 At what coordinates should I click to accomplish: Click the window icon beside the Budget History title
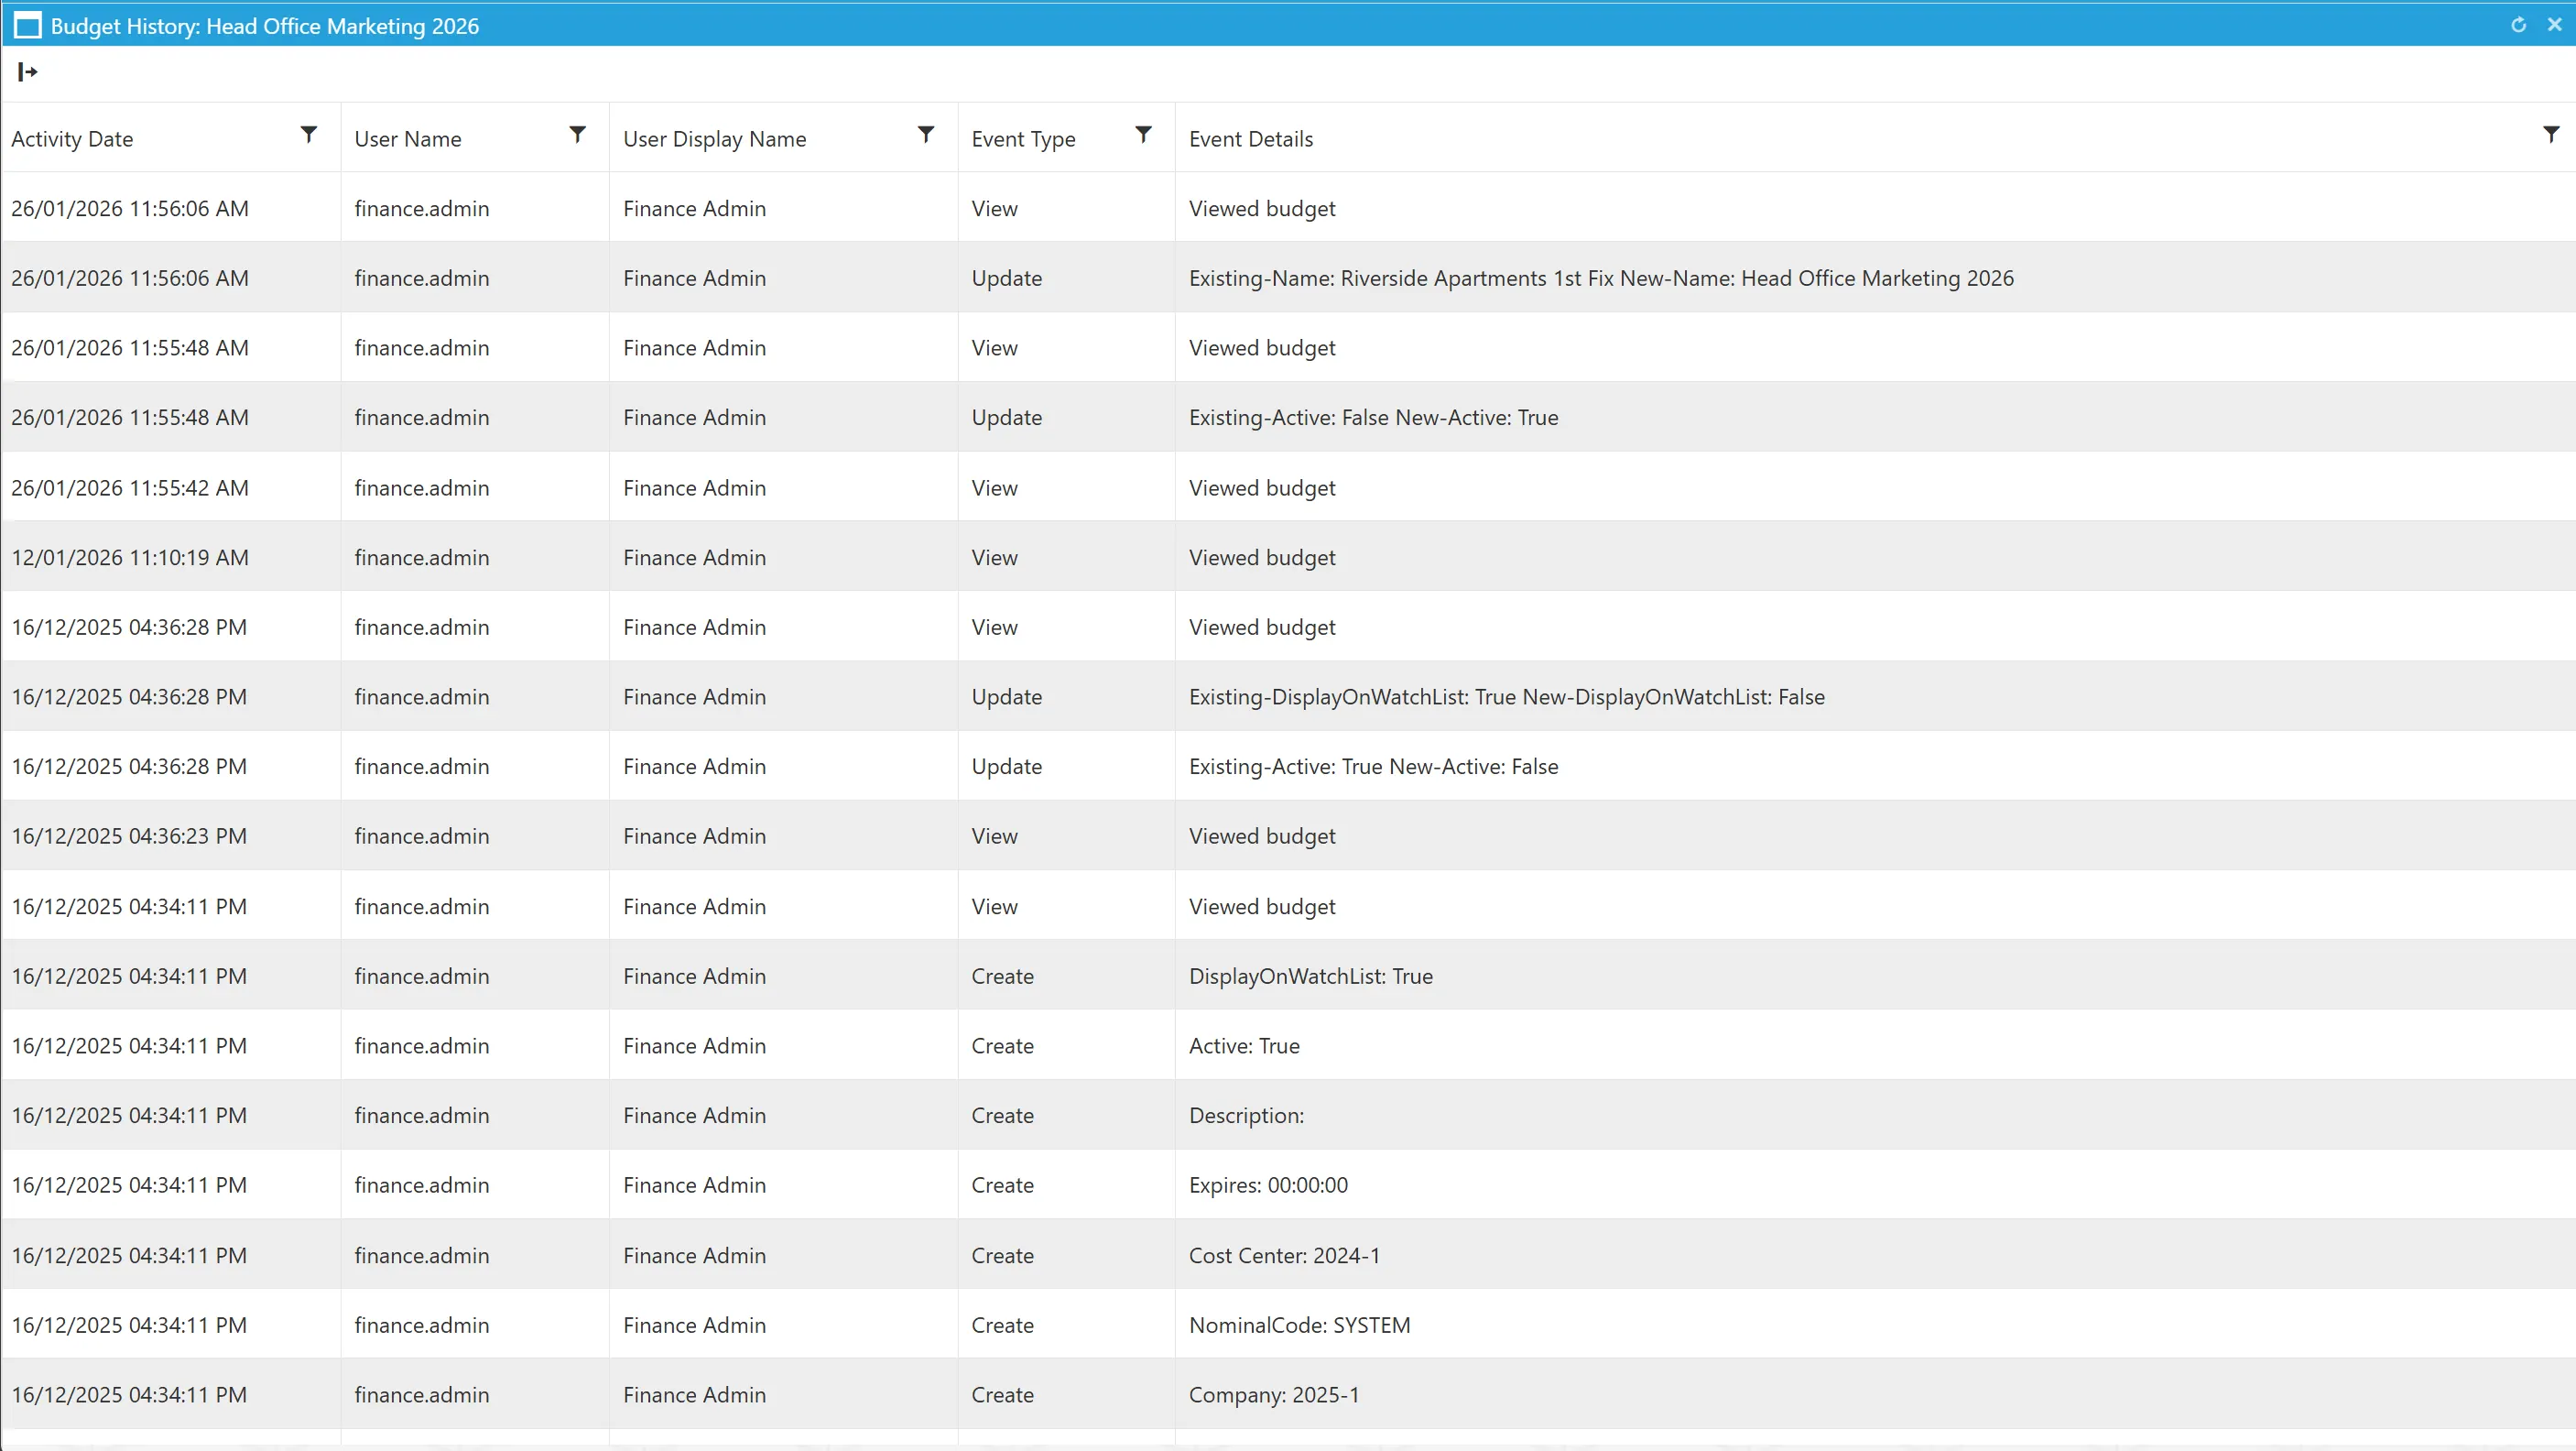click(28, 26)
